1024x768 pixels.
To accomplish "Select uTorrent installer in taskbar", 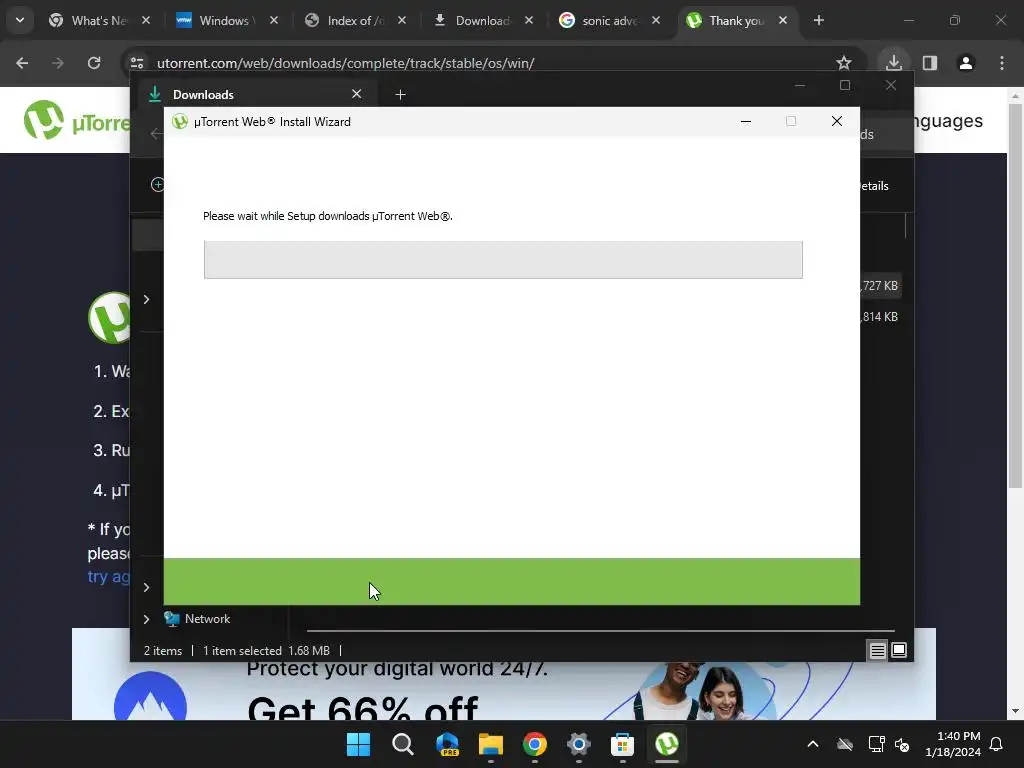I will [667, 744].
